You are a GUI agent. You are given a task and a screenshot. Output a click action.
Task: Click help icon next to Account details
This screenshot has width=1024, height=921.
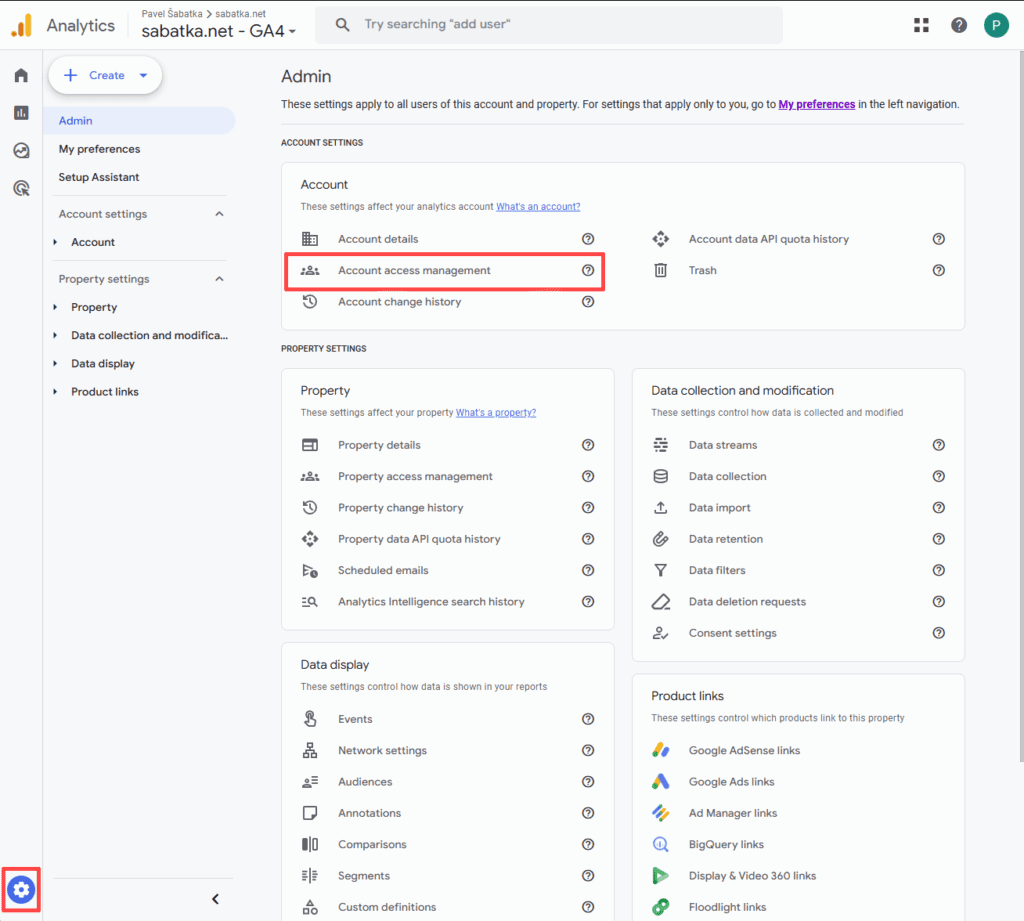click(588, 239)
